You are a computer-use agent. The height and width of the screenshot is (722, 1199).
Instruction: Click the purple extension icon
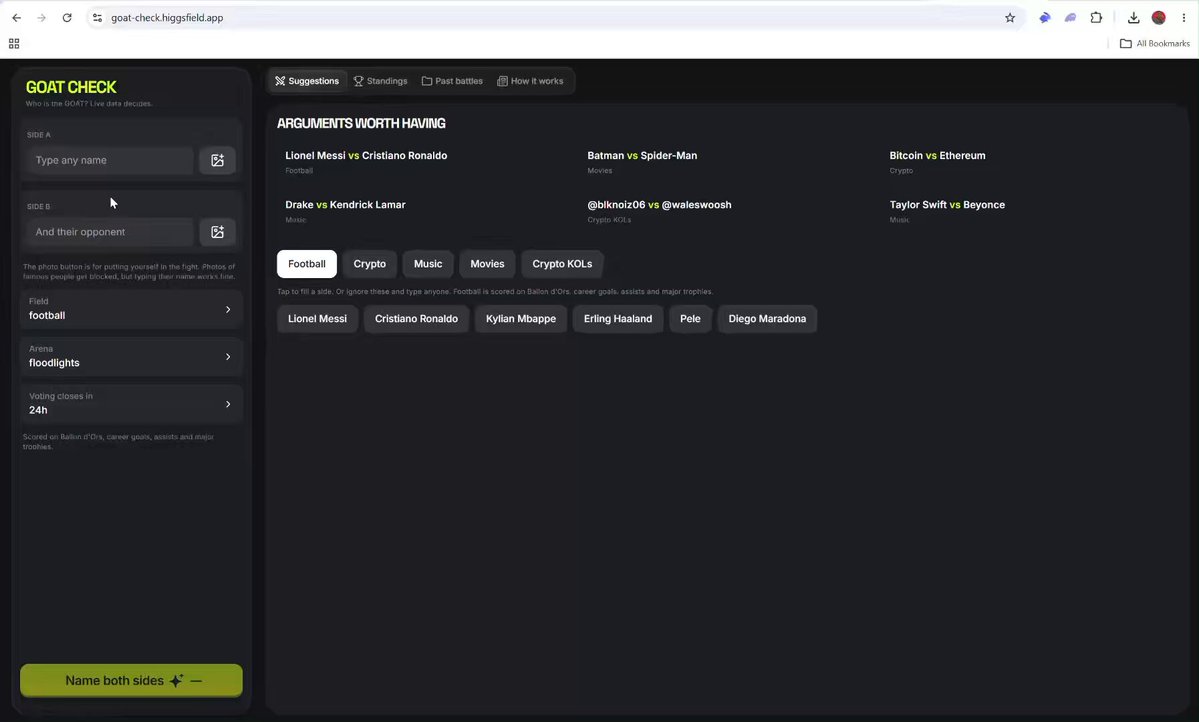(1071, 18)
